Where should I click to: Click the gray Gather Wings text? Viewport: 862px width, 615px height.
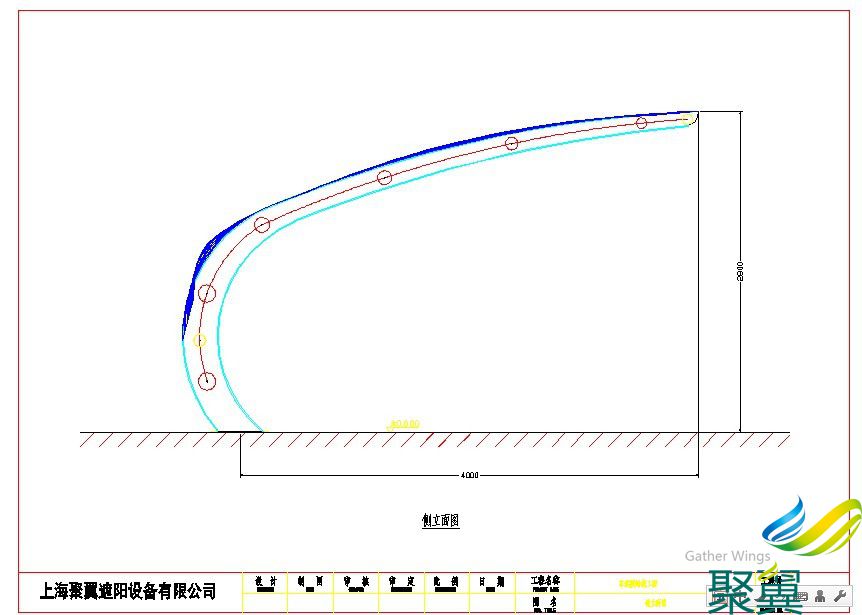(727, 556)
